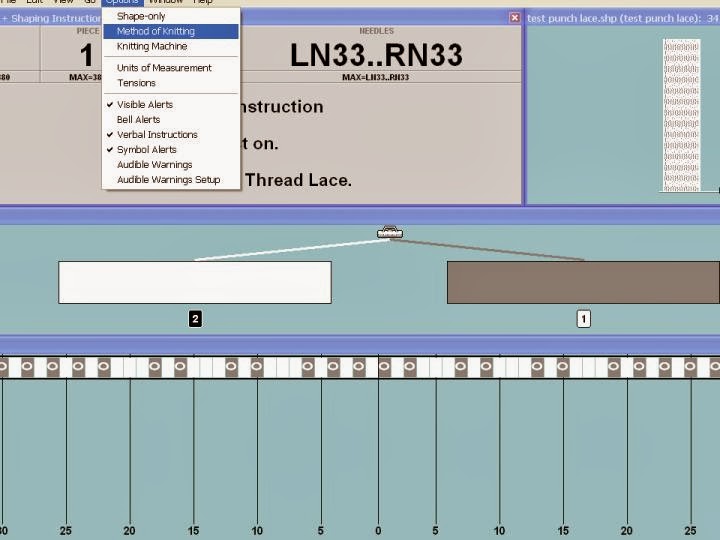Click the piece number 1 readout
Screen dimensions: 720x540
(x=86, y=55)
